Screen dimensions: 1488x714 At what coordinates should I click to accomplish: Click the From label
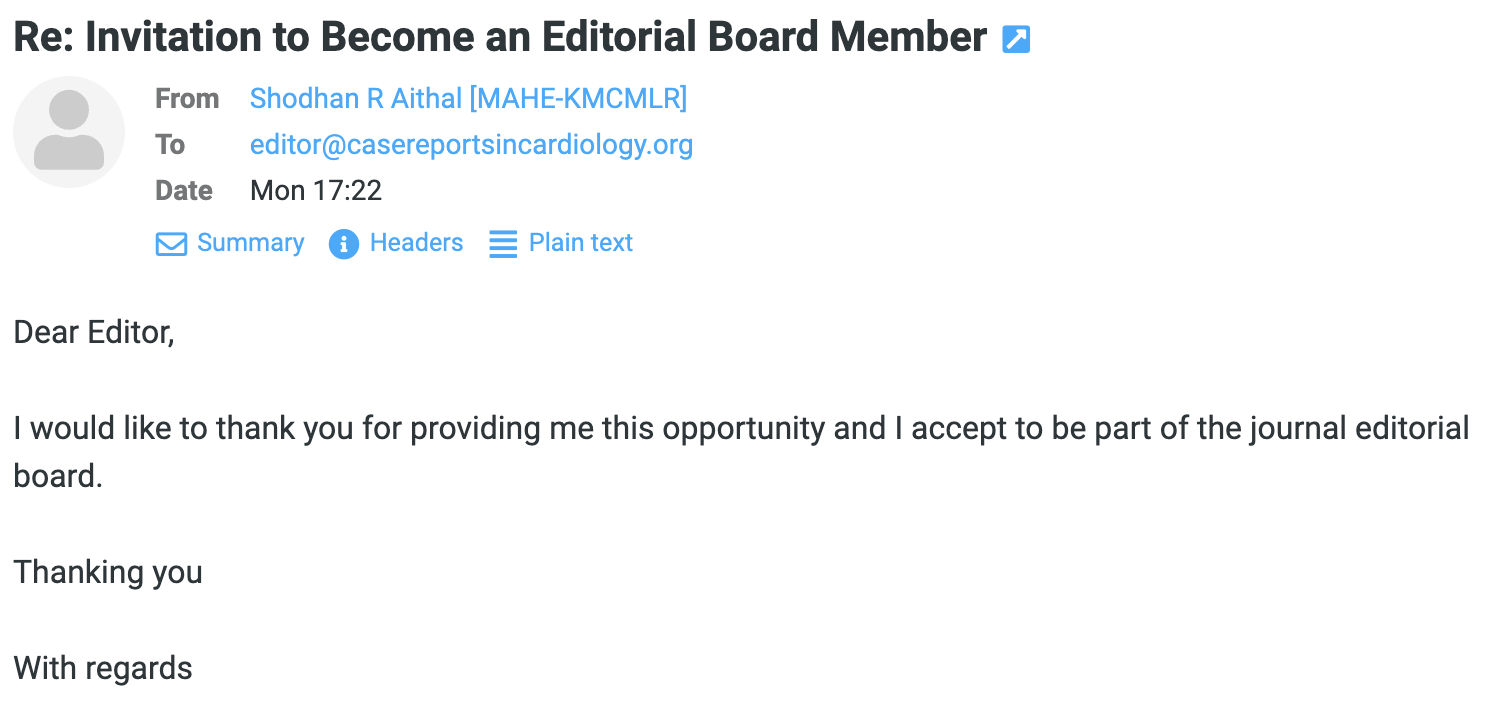tap(187, 99)
